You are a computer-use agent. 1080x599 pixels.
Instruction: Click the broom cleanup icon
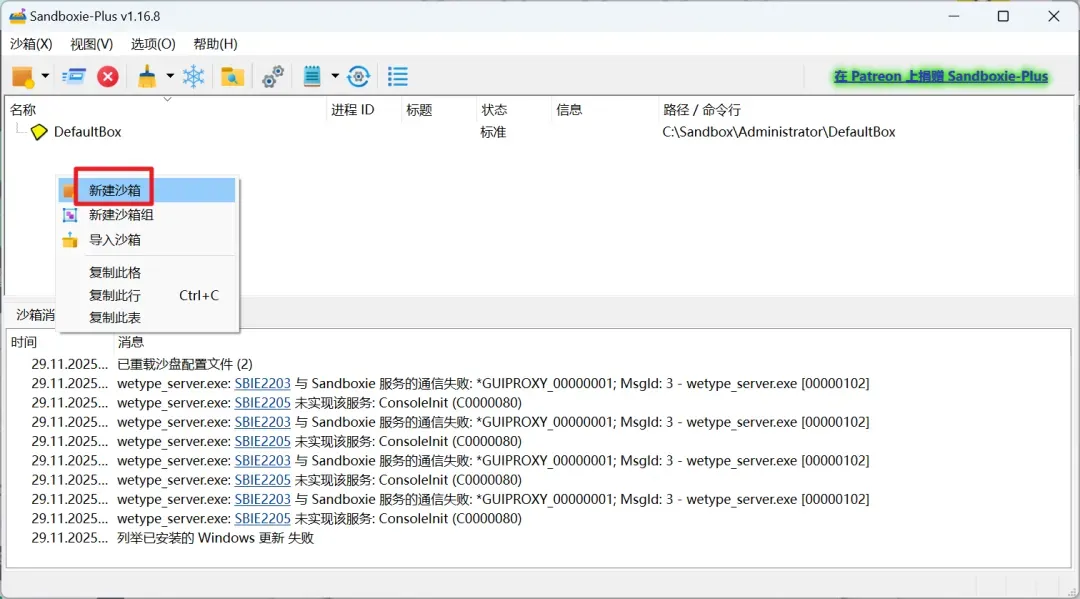pos(147,76)
